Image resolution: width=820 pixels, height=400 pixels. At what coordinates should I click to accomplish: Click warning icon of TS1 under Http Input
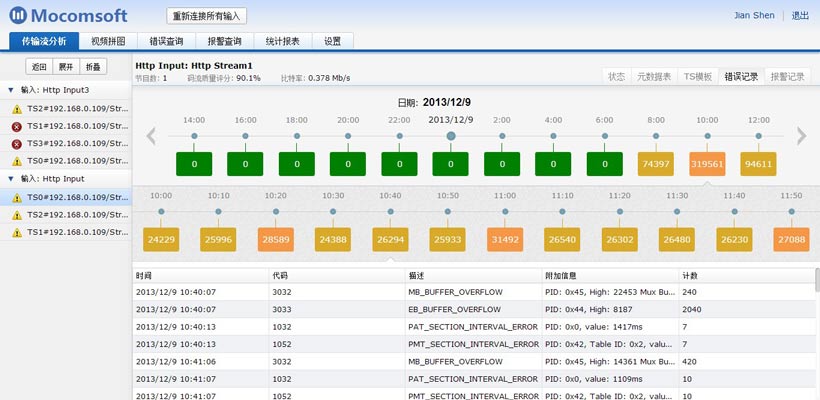17,232
